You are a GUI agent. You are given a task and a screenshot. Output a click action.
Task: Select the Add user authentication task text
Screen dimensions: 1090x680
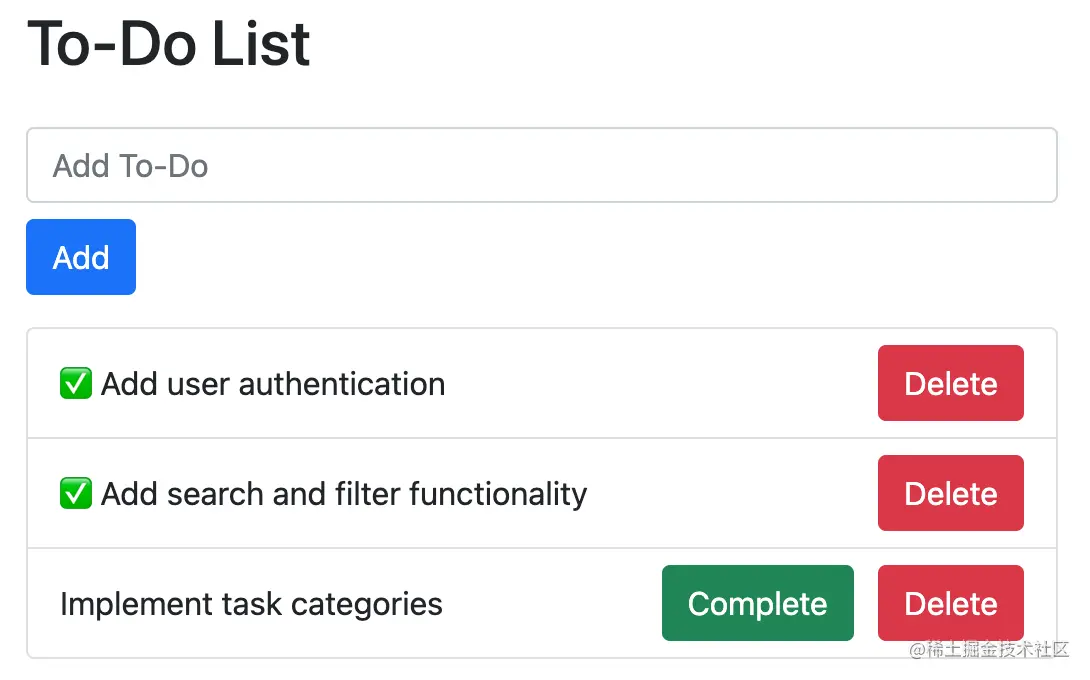point(273,384)
